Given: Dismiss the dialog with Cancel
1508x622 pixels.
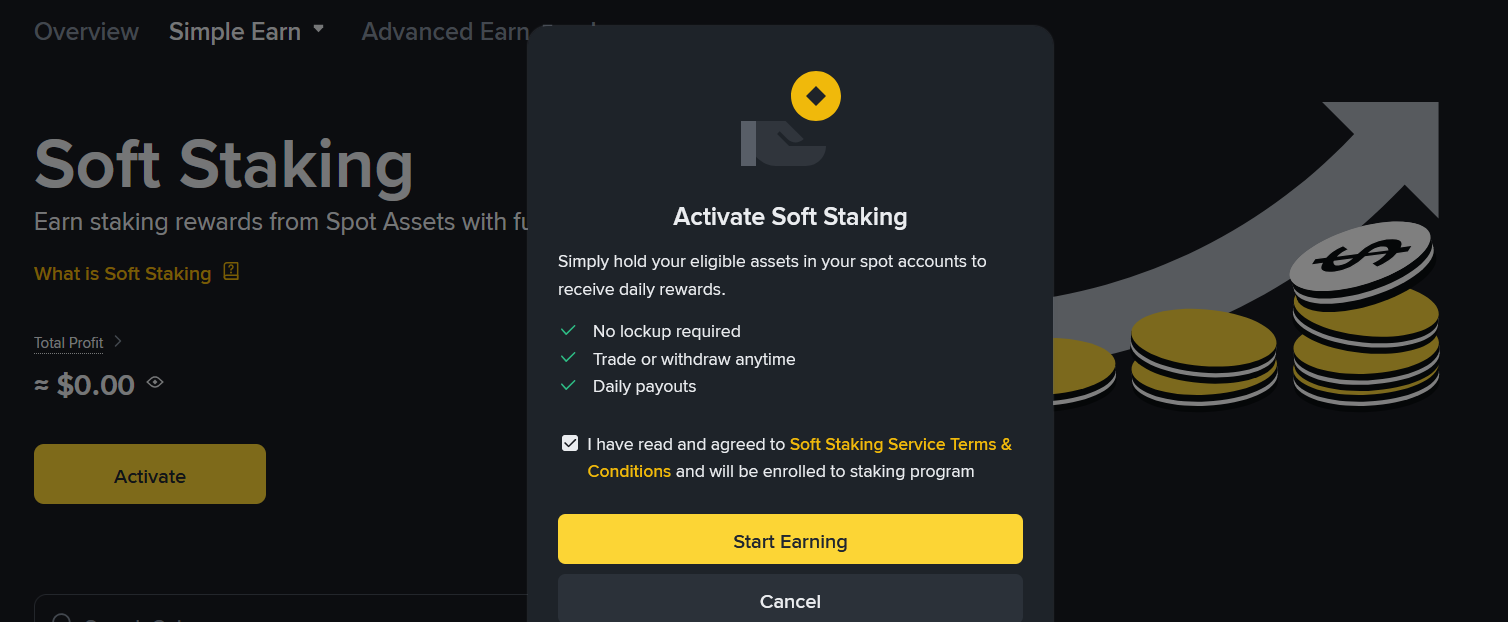Looking at the screenshot, I should point(790,598).
